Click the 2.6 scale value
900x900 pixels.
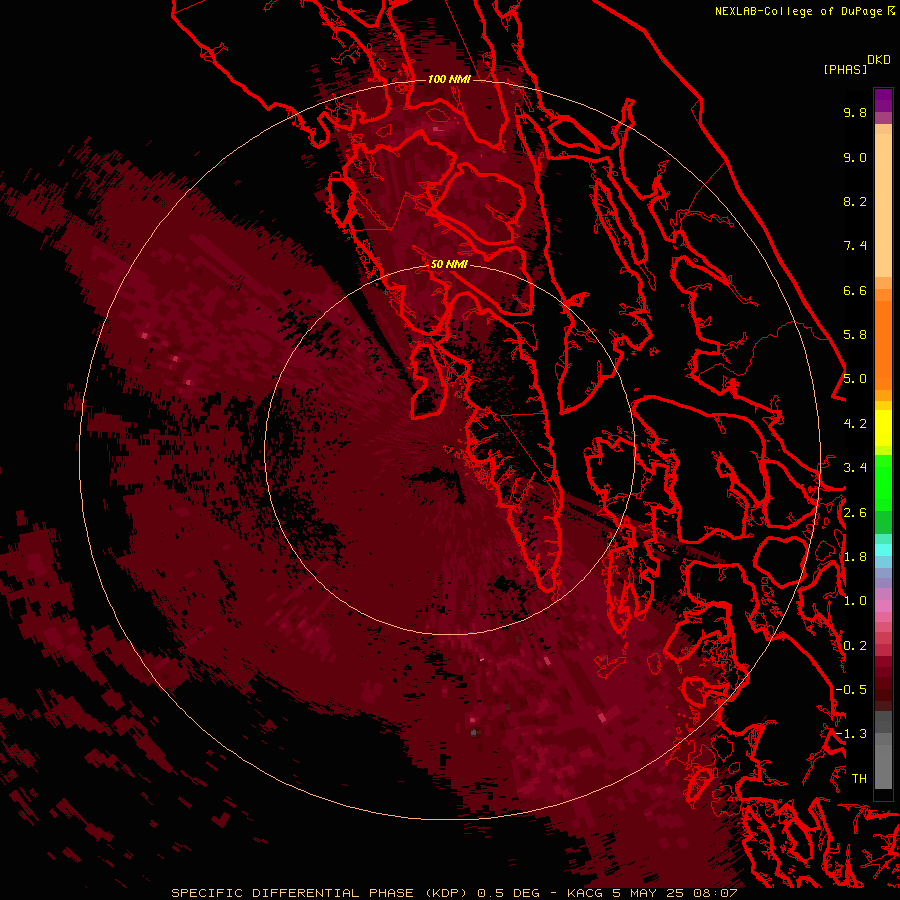click(x=855, y=513)
